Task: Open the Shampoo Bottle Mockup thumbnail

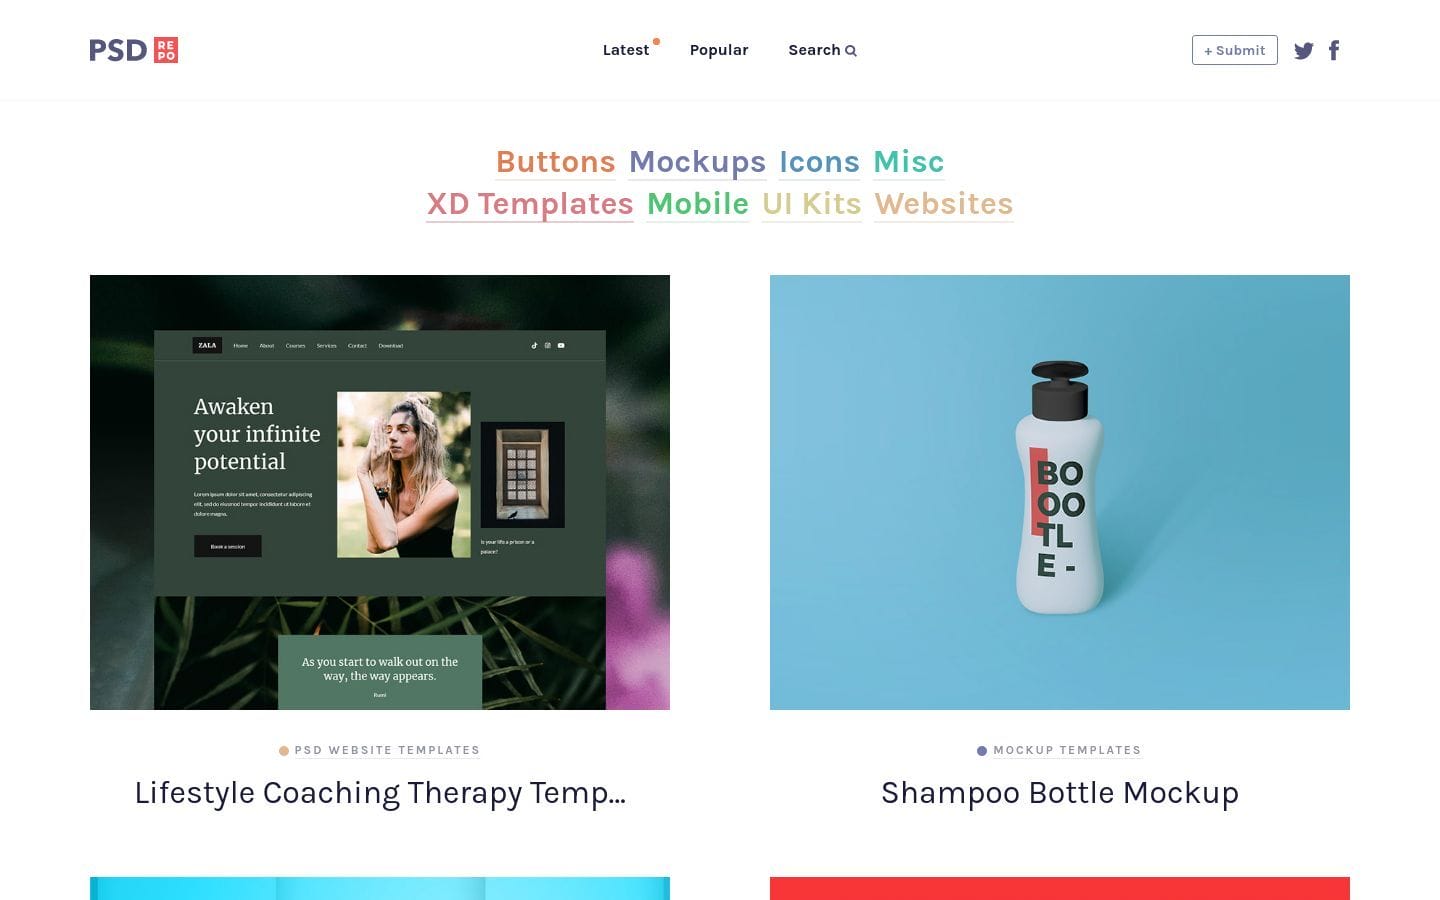Action: tap(1060, 492)
